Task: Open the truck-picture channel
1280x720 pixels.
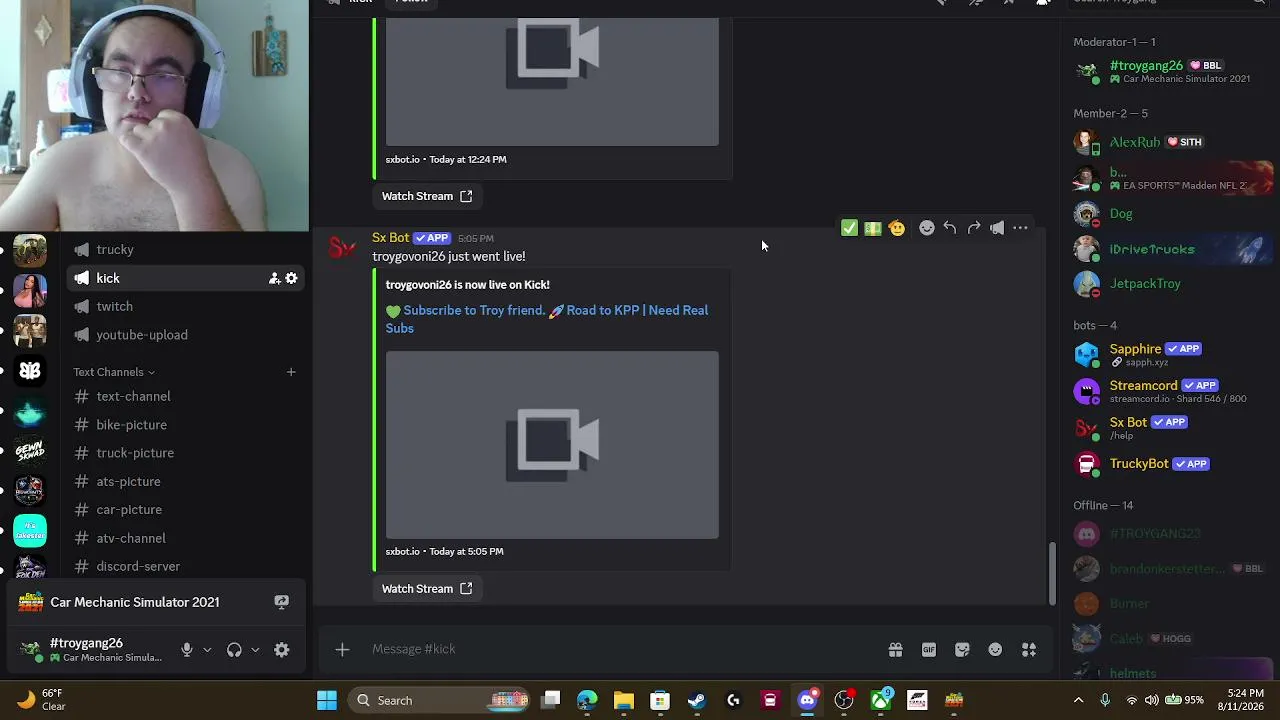Action: [185, 453]
